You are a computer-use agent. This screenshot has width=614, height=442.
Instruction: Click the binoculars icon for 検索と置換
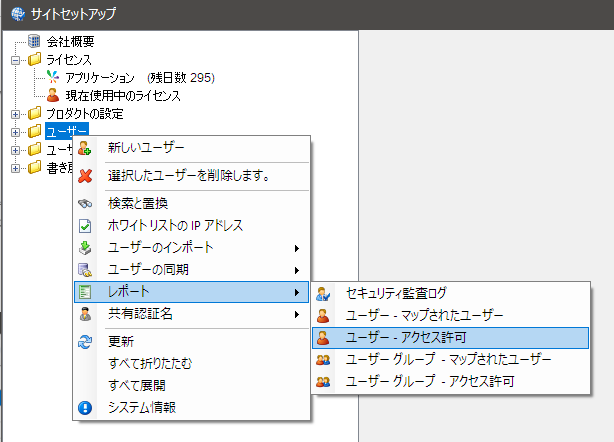[85, 204]
